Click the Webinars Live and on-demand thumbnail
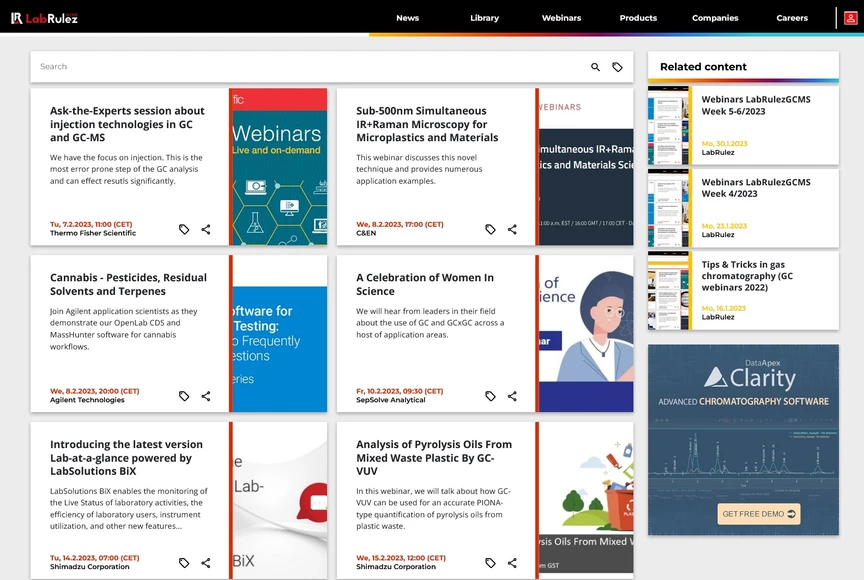This screenshot has height=580, width=864. click(x=279, y=167)
